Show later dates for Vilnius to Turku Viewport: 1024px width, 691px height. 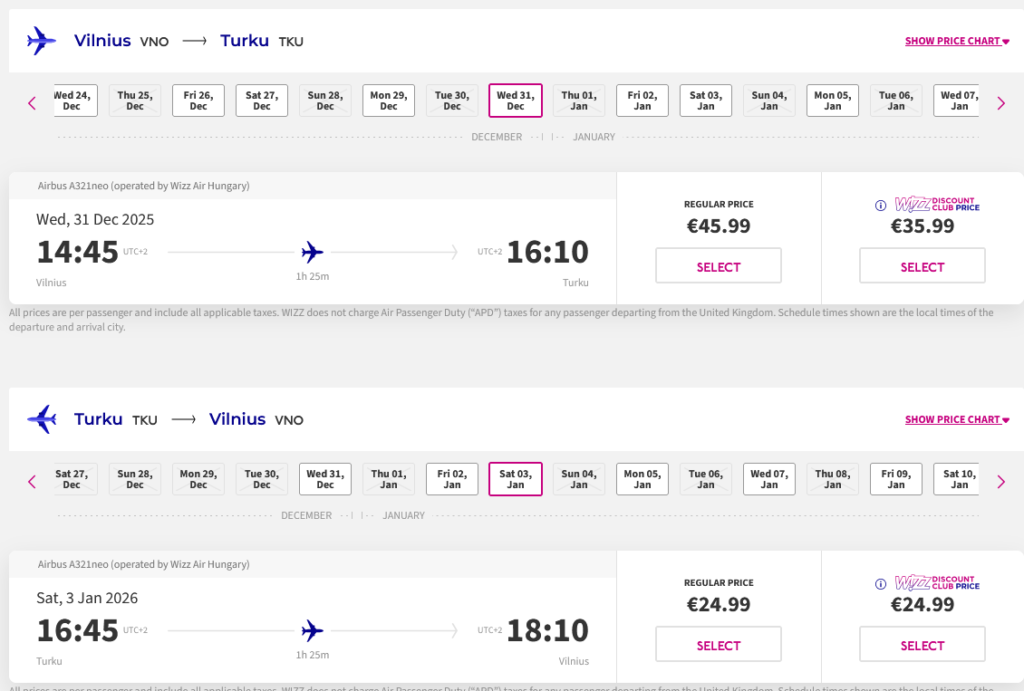point(1001,102)
